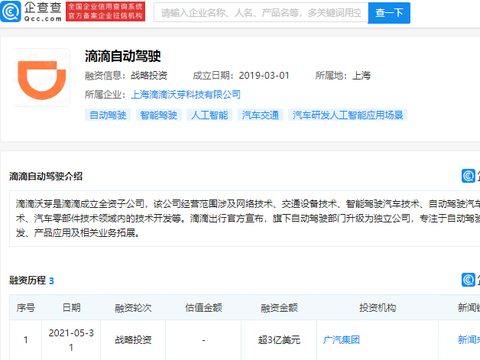The width and height of the screenshot is (480, 360).
Task: Click Qcc icon beside the introduction heading
Action: tap(468, 176)
